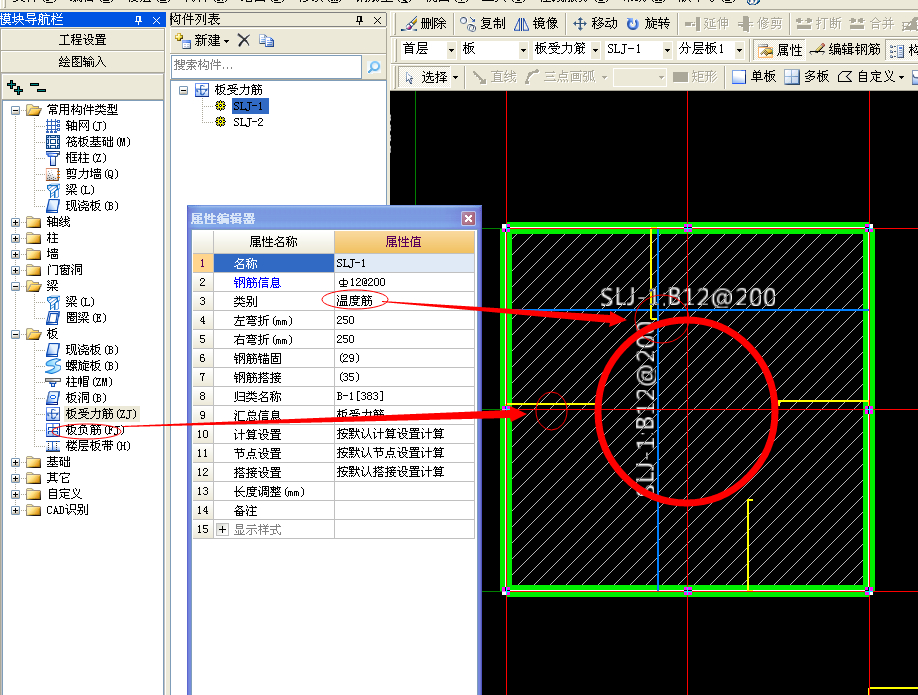This screenshot has width=918, height=695.
Task: Select the 旋转 rotate tool
Action: pos(648,23)
